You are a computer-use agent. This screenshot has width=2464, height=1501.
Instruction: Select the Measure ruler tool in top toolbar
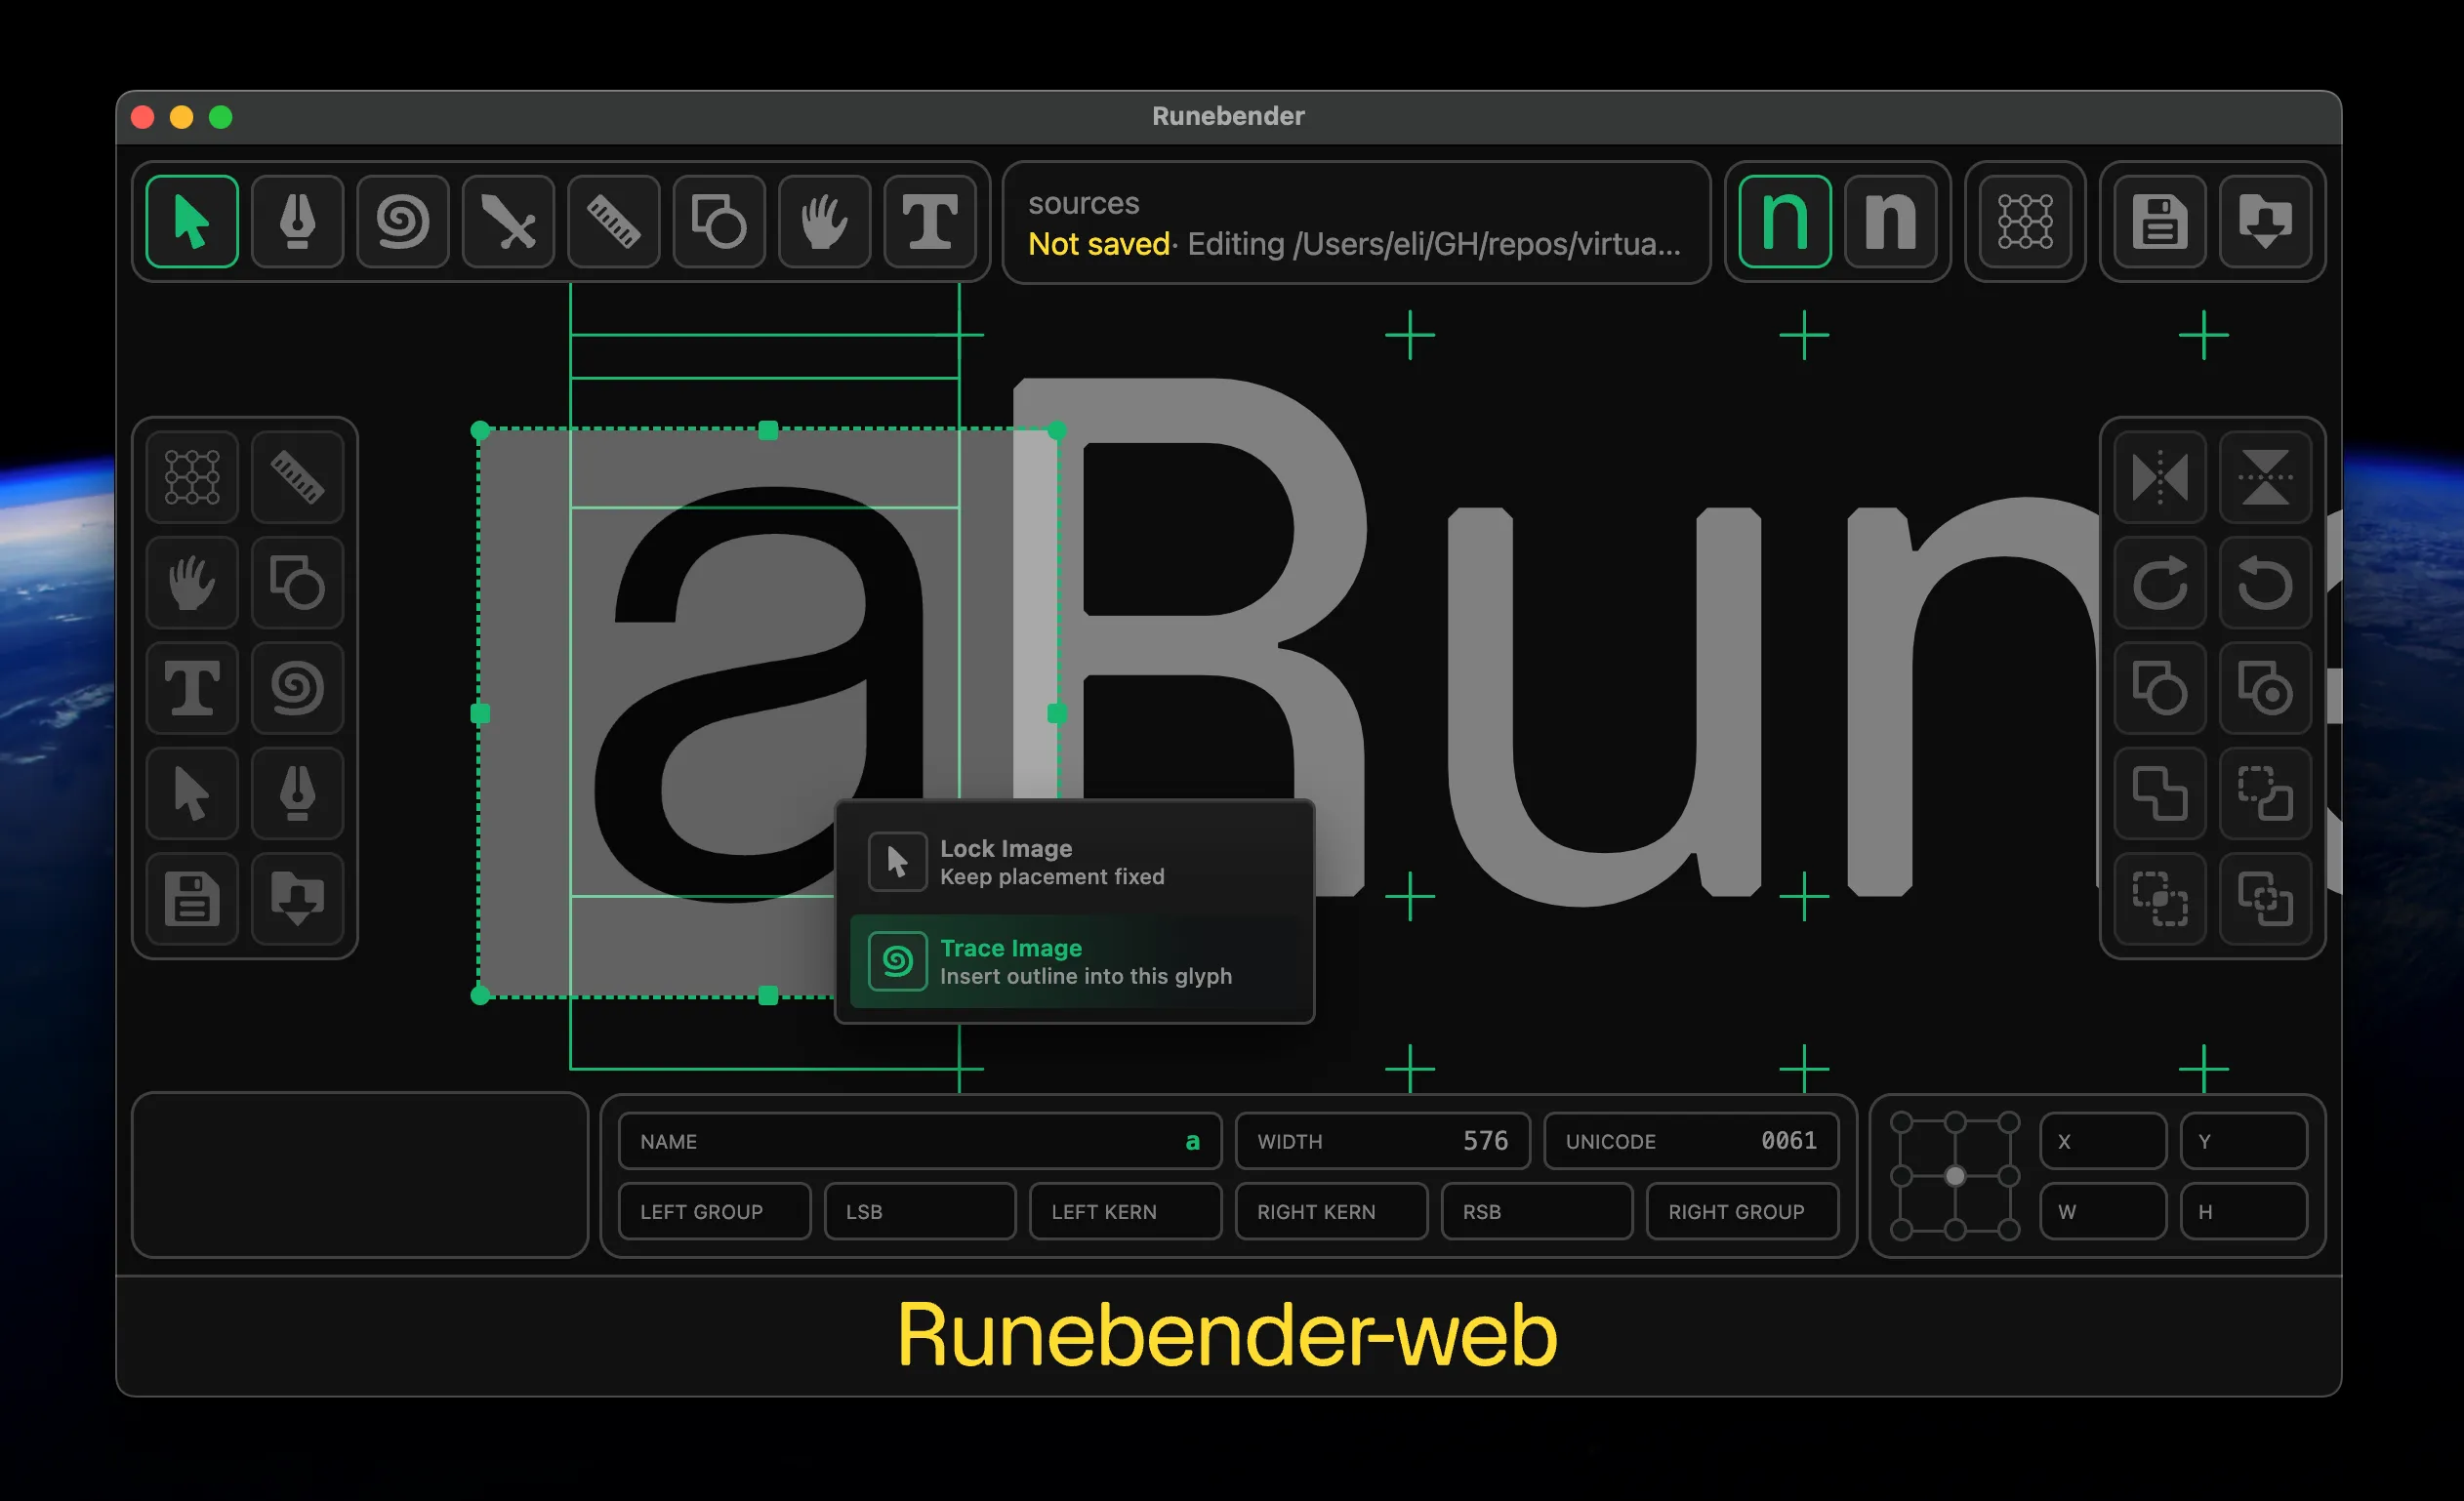coord(614,221)
